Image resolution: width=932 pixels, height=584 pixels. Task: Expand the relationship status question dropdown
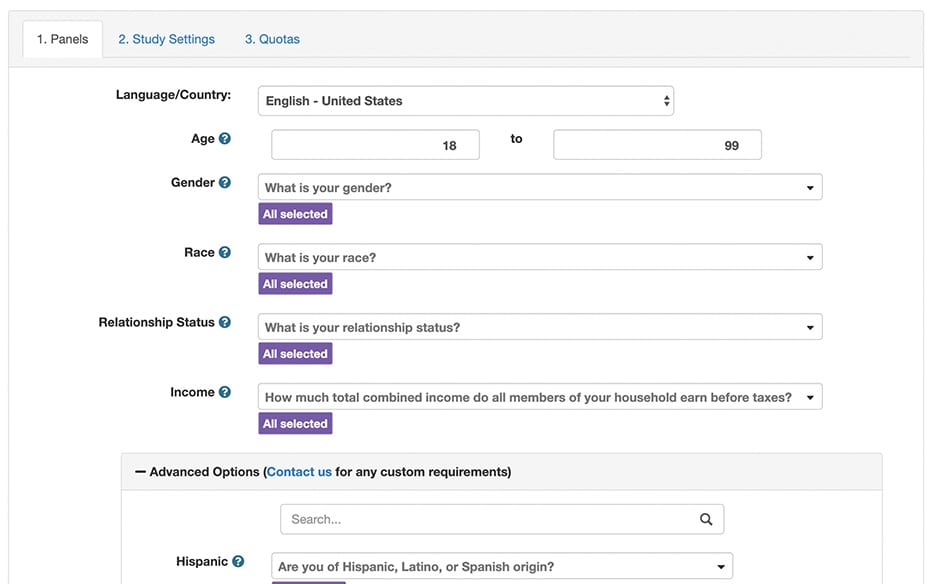(x=540, y=328)
